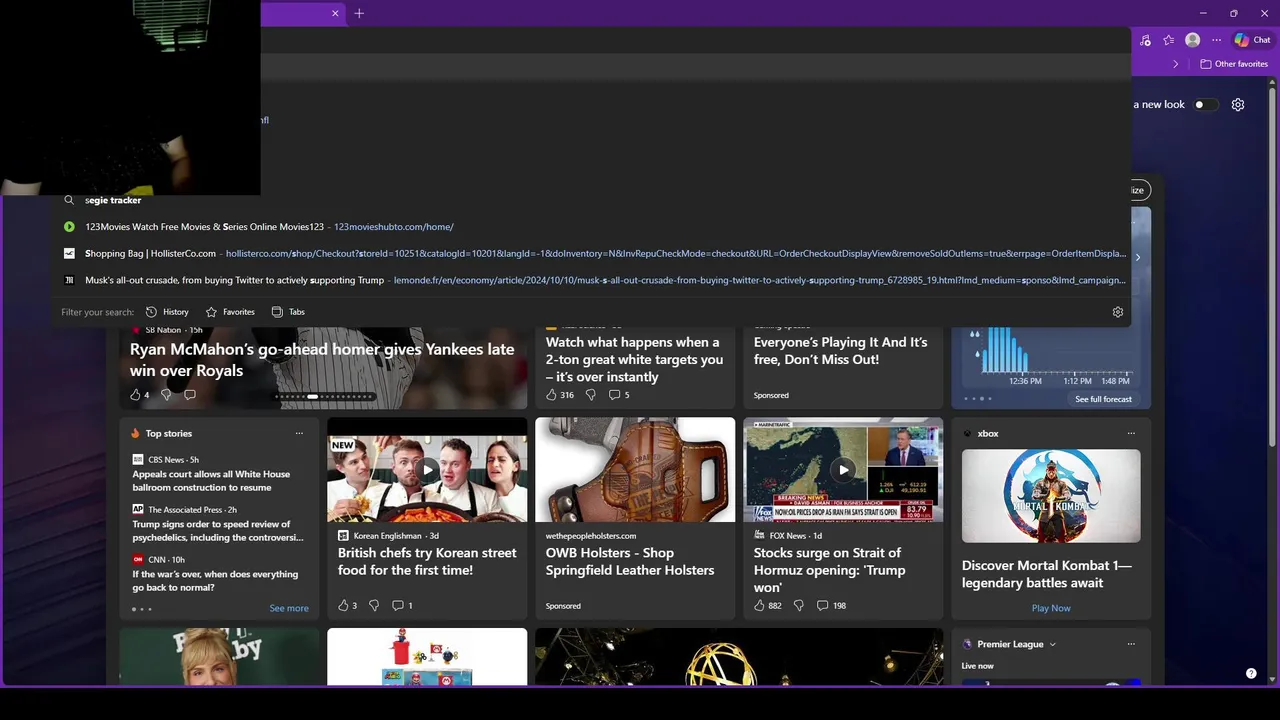Open comments on Stocks surge story (198)
Screen dimensions: 1280x720
pyautogui.click(x=831, y=606)
